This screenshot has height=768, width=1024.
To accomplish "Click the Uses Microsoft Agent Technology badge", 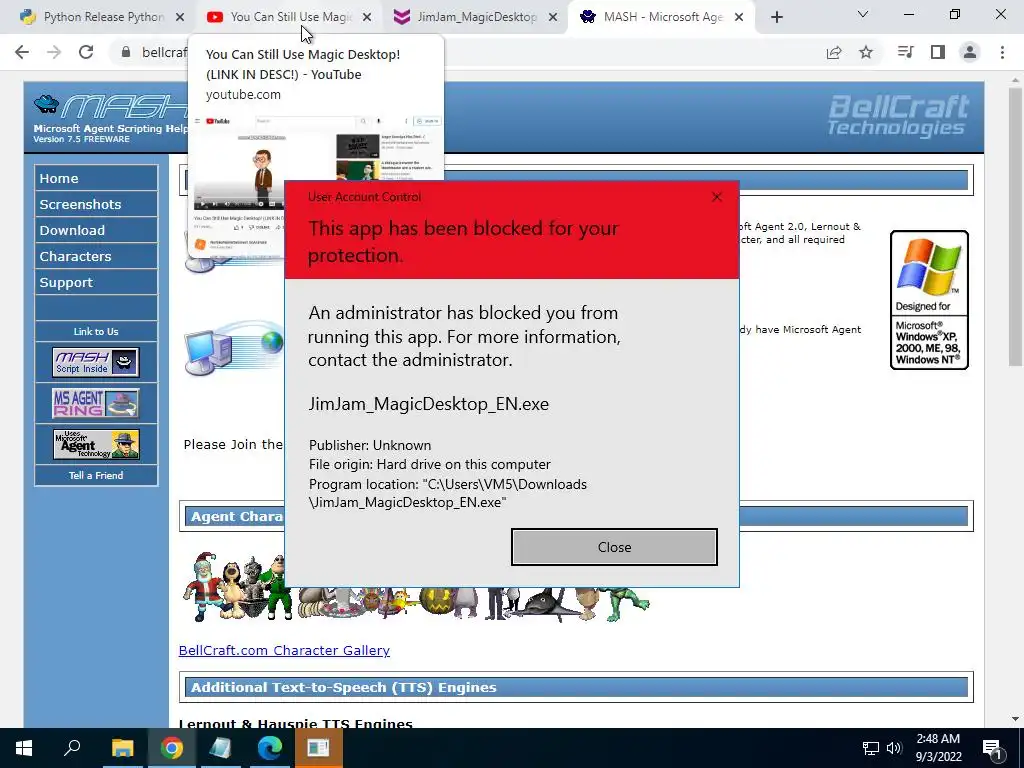I will click(95, 444).
